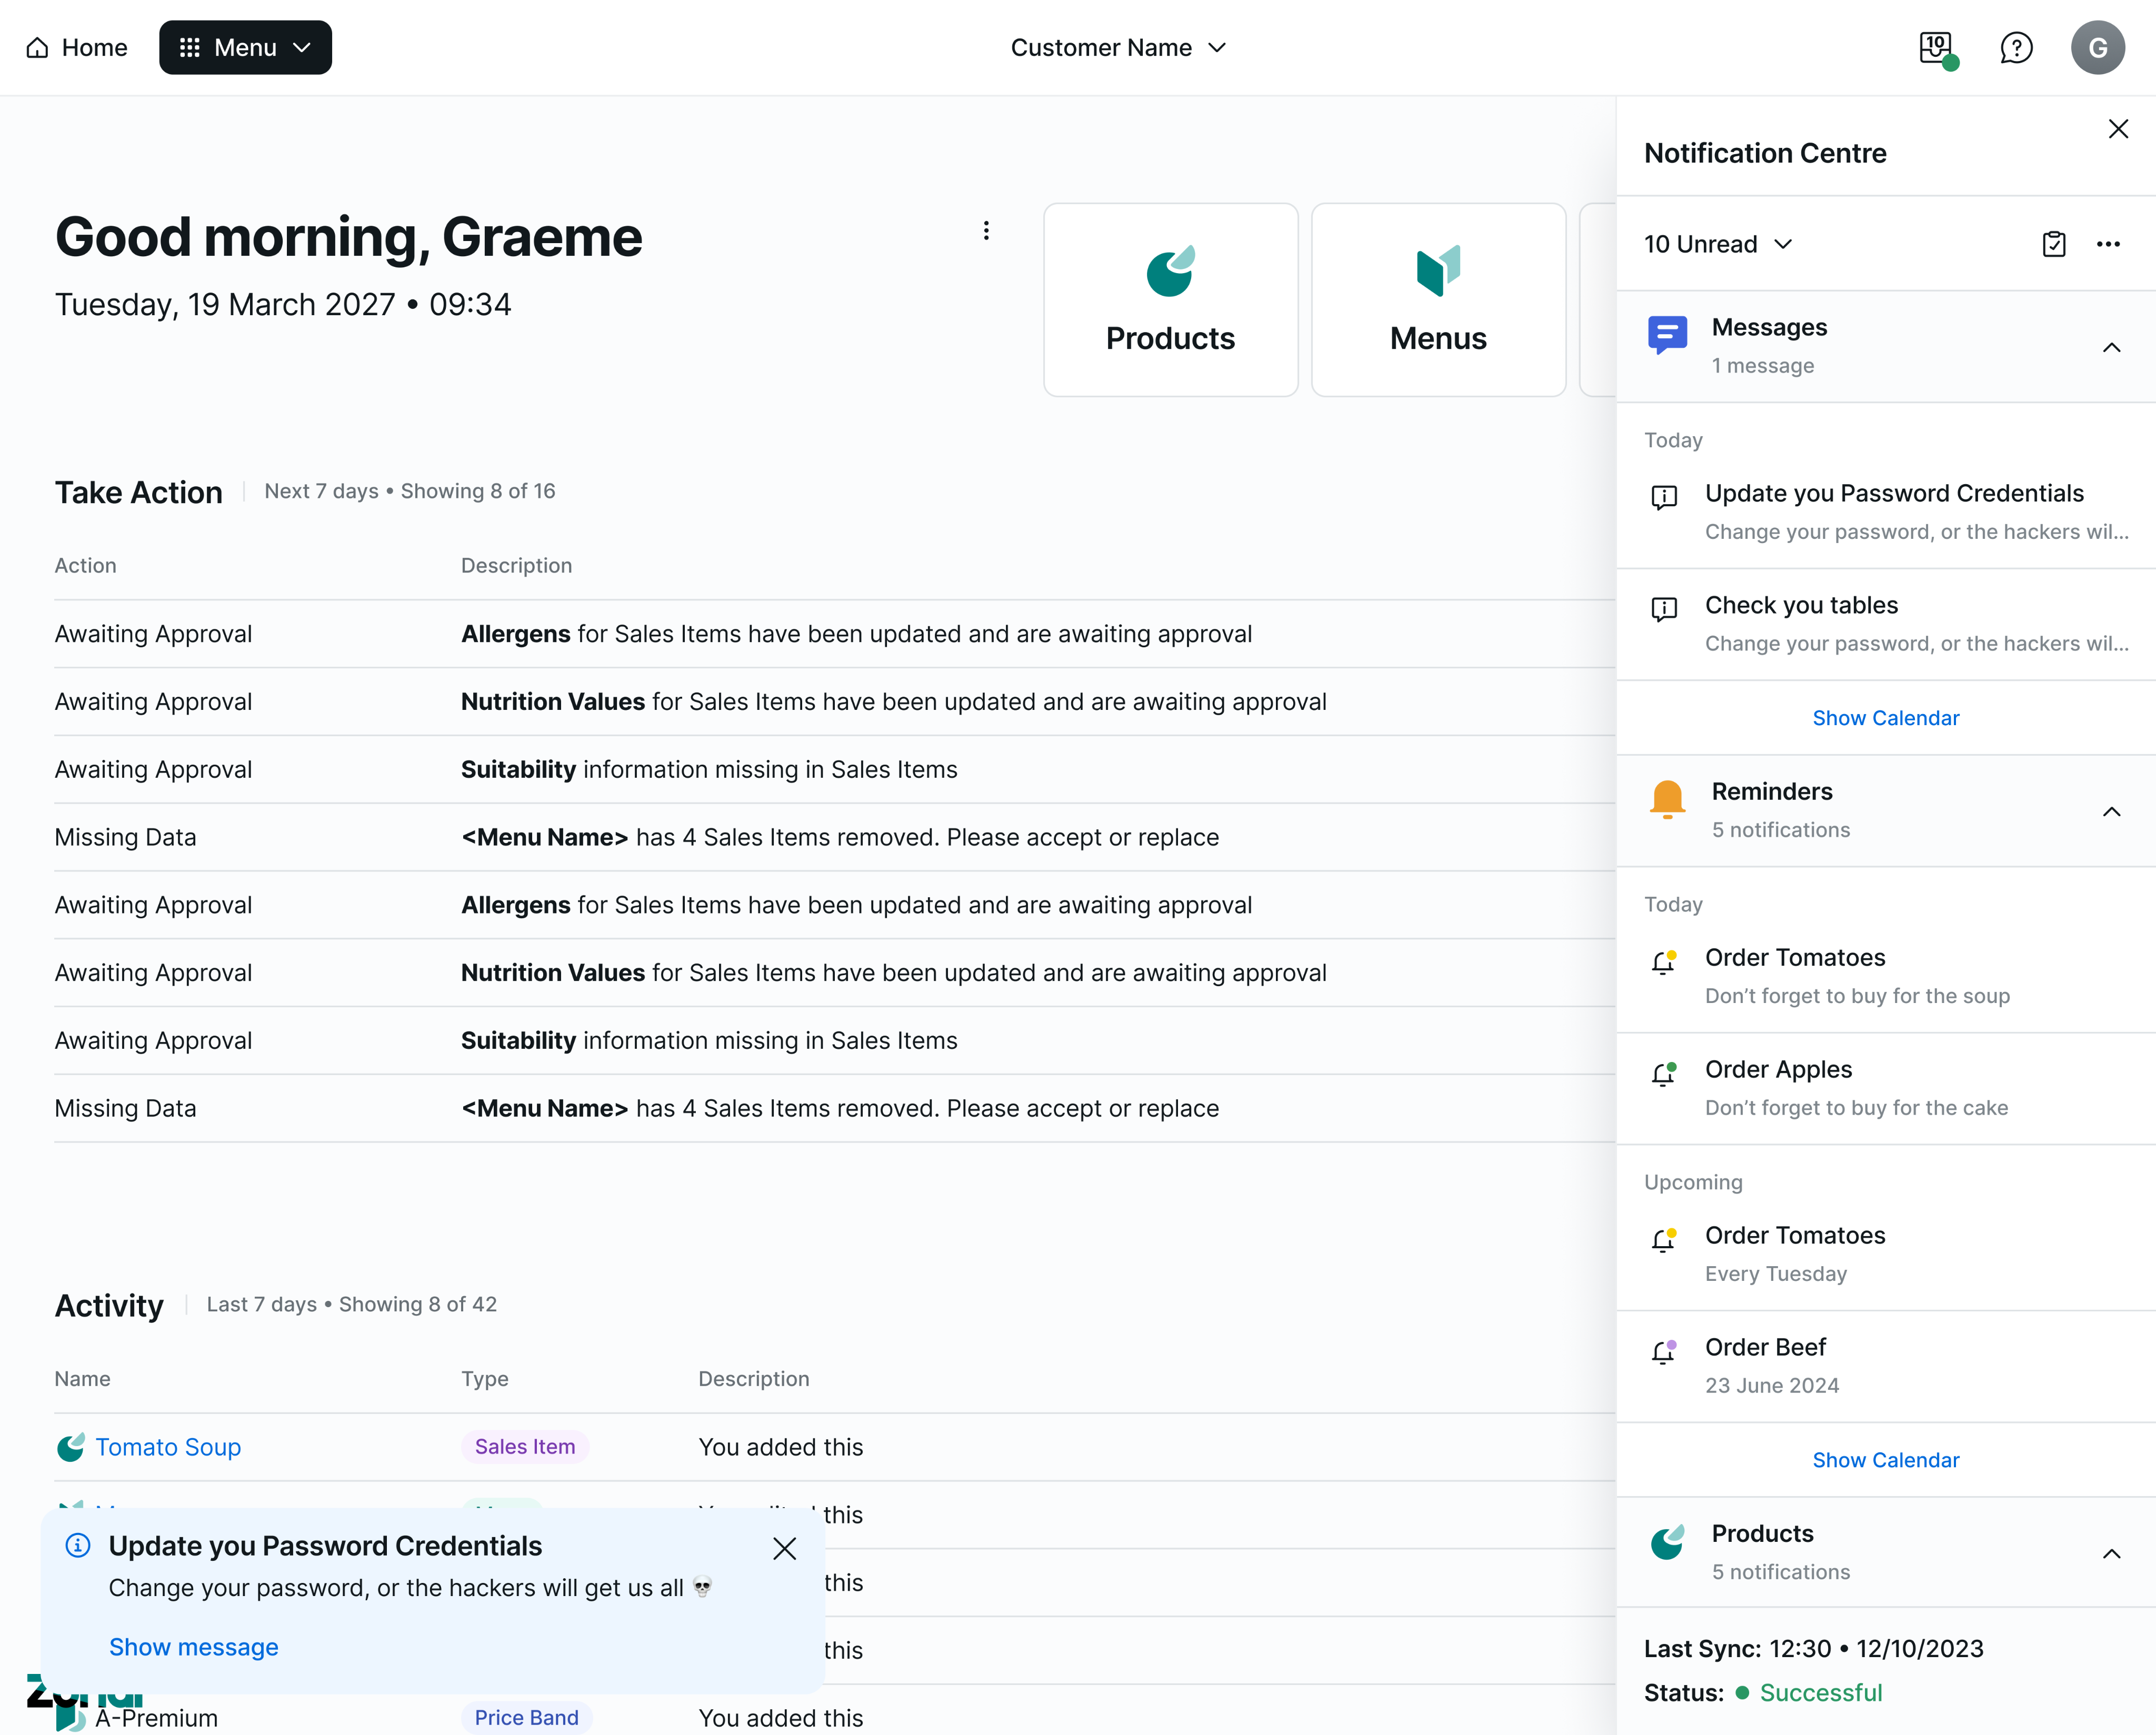Click the mark all as read clipboard icon

pos(2053,244)
